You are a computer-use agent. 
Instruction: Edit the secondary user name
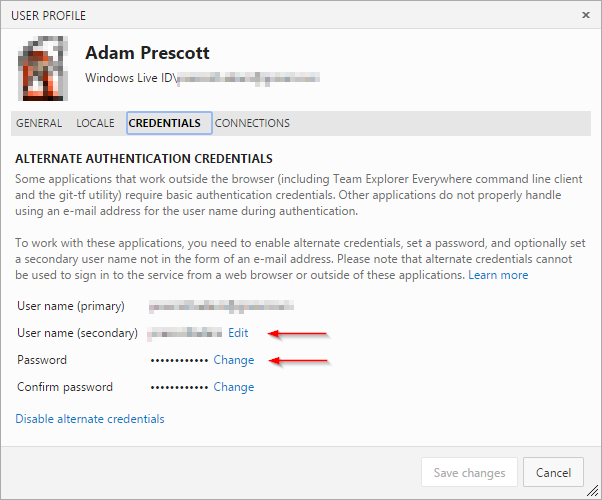pyautogui.click(x=238, y=333)
